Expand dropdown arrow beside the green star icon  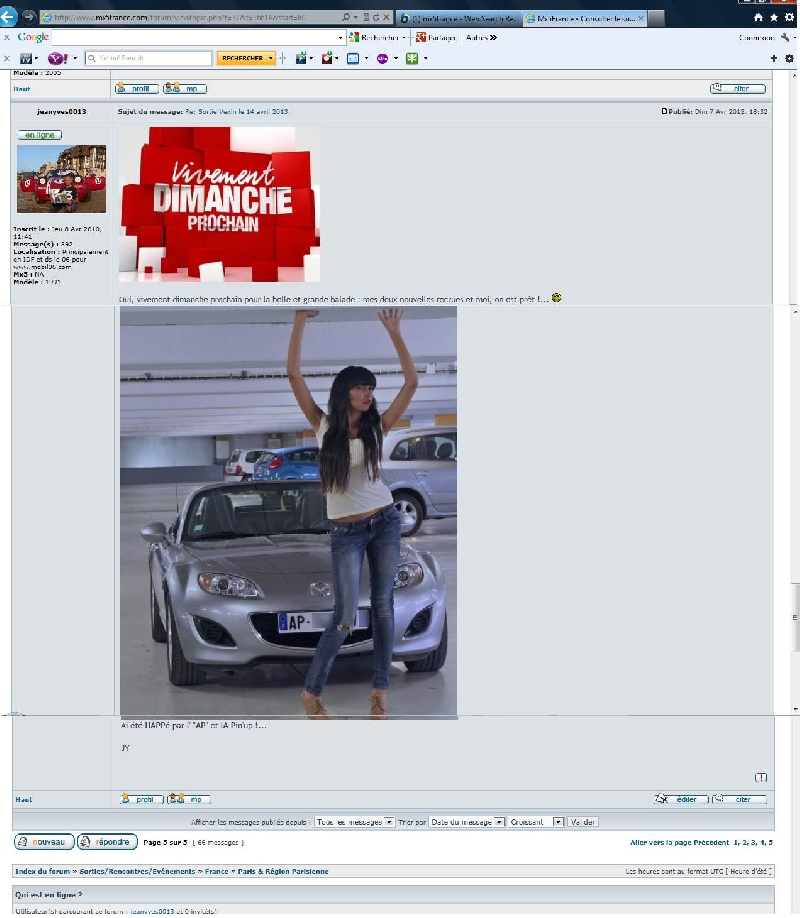pos(425,59)
